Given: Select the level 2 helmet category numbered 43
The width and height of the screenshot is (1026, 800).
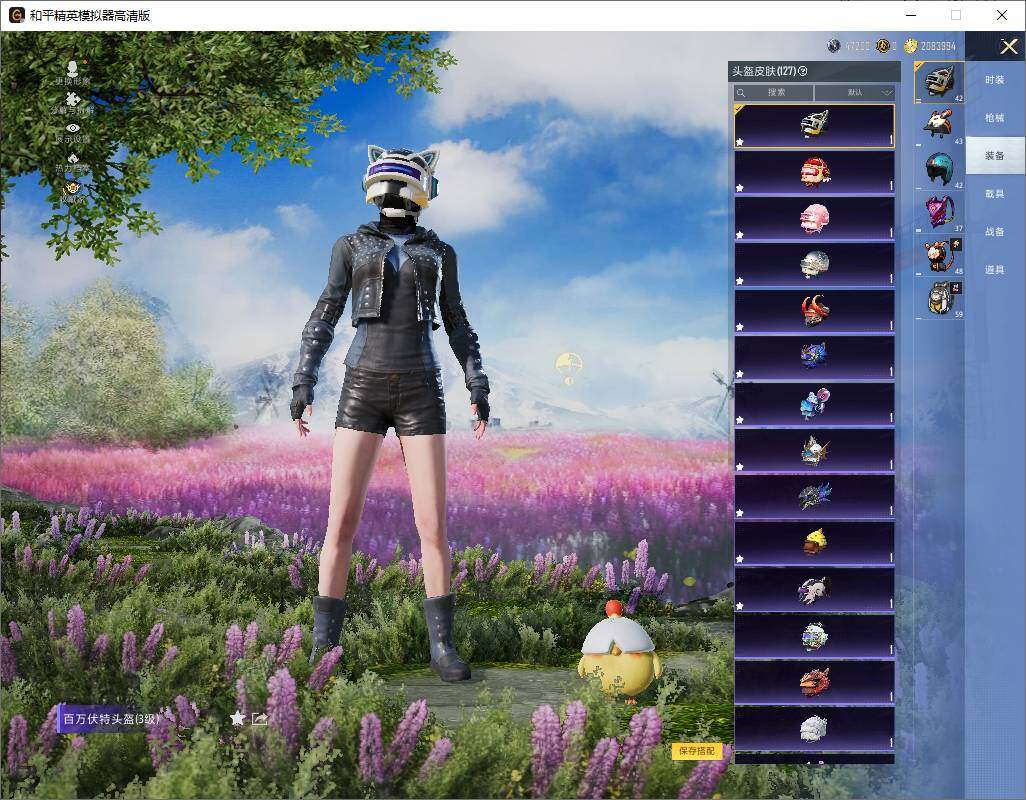Looking at the screenshot, I should click(940, 125).
